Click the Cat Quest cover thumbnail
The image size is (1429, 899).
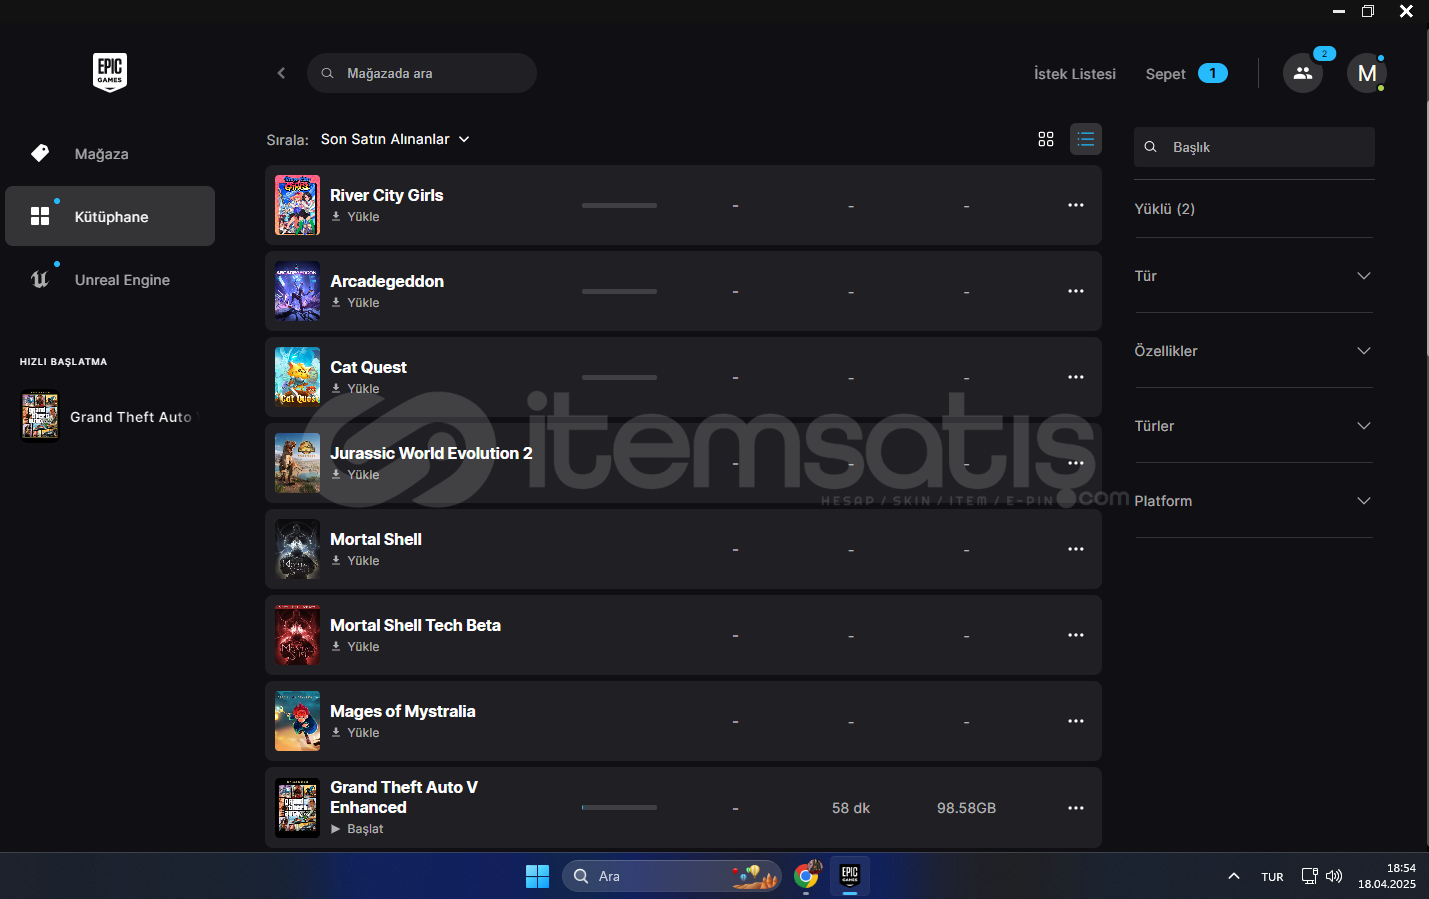pyautogui.click(x=297, y=377)
